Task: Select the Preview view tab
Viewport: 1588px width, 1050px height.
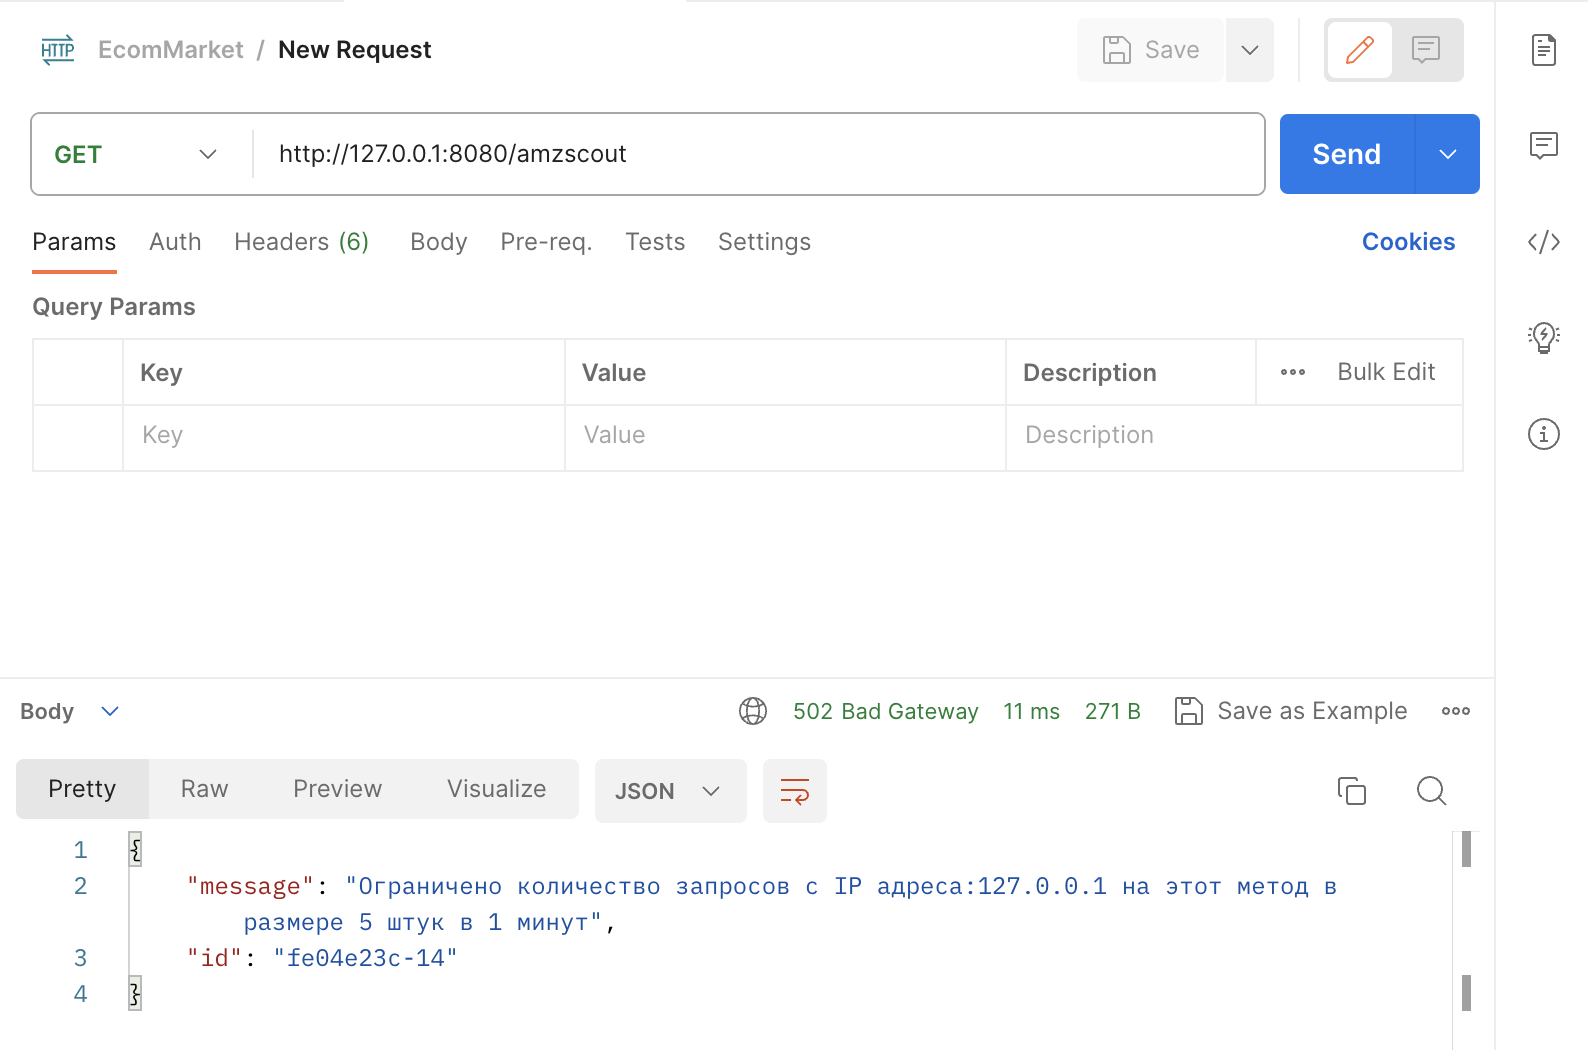Action: (x=337, y=789)
